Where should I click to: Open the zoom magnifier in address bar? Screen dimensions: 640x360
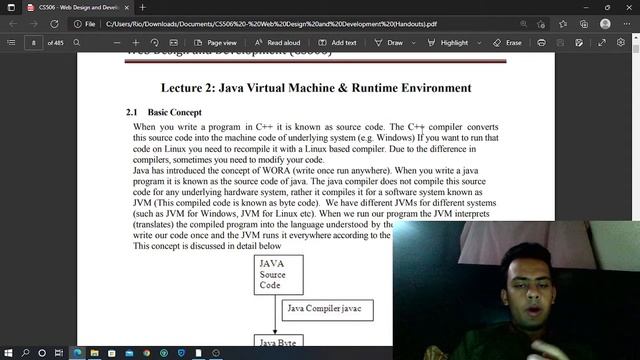pyautogui.click(x=523, y=24)
